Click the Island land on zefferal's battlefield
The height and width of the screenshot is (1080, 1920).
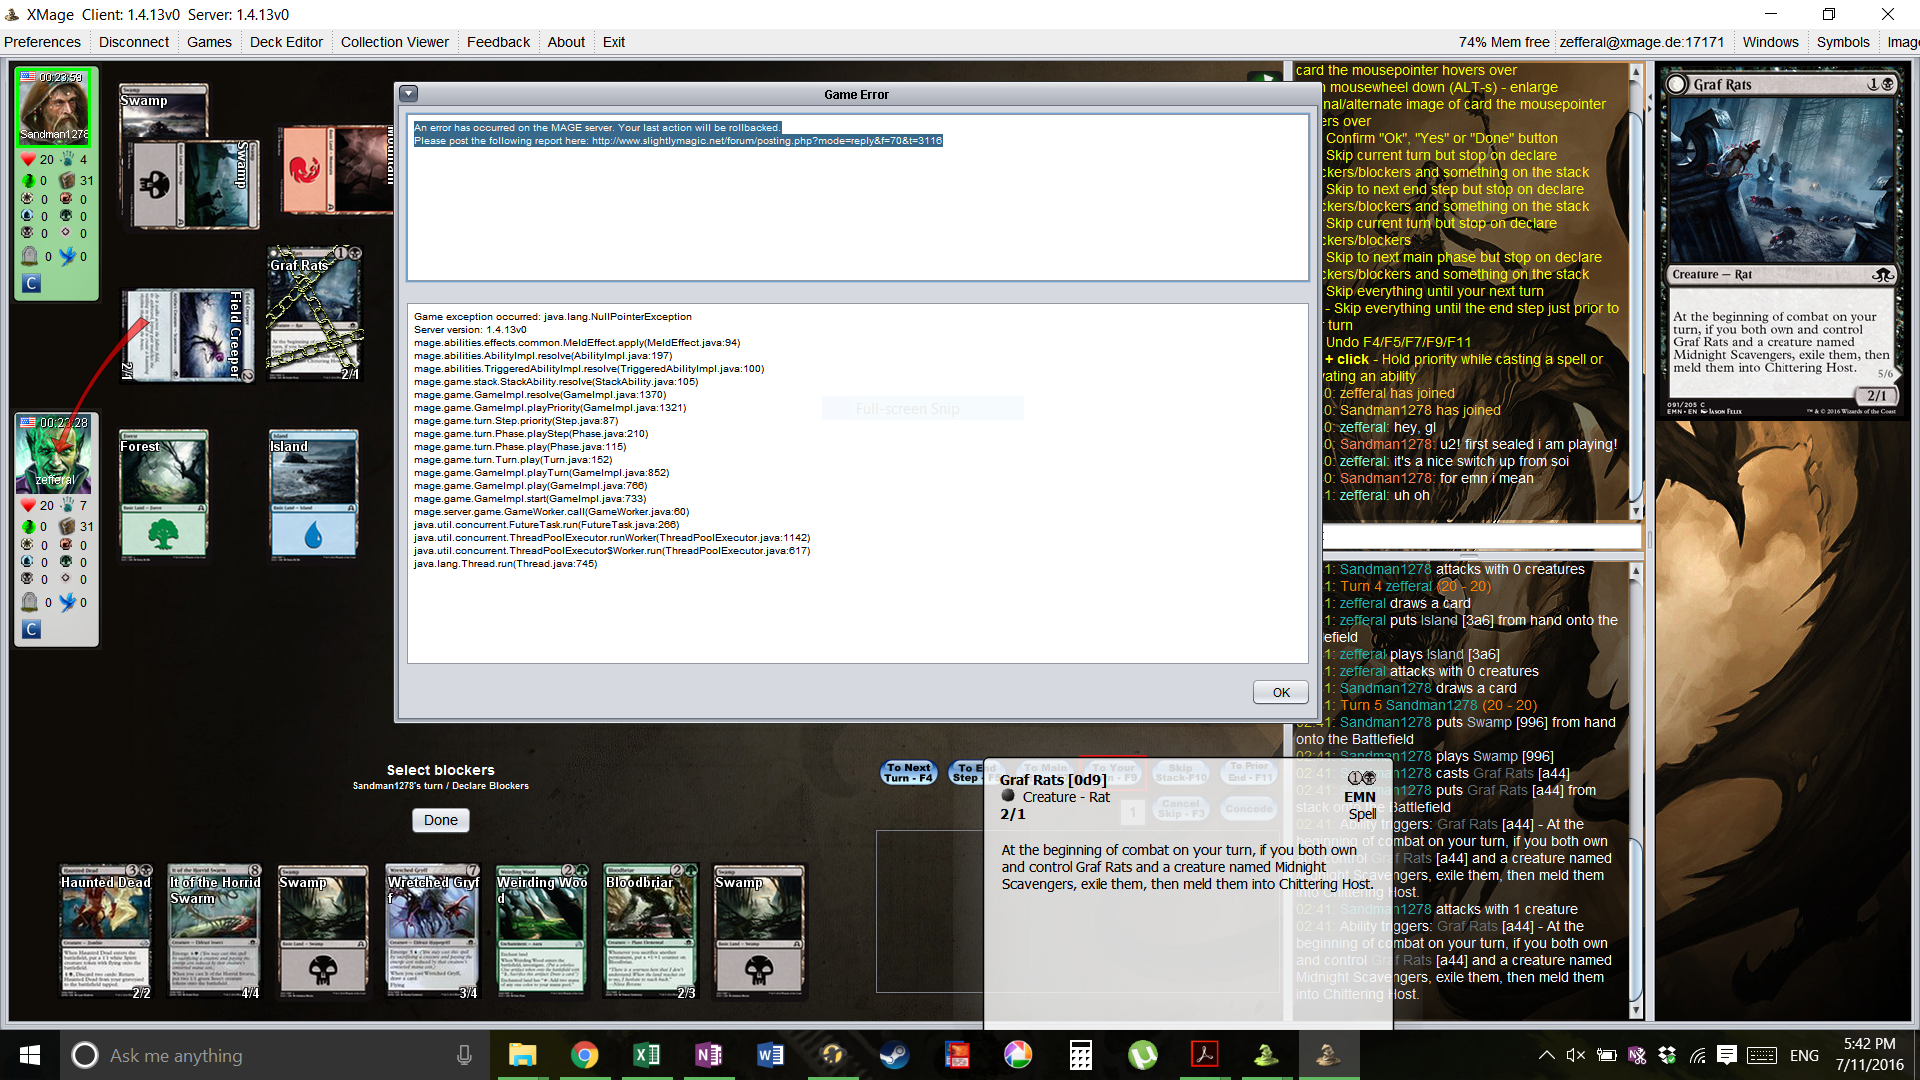tap(313, 494)
